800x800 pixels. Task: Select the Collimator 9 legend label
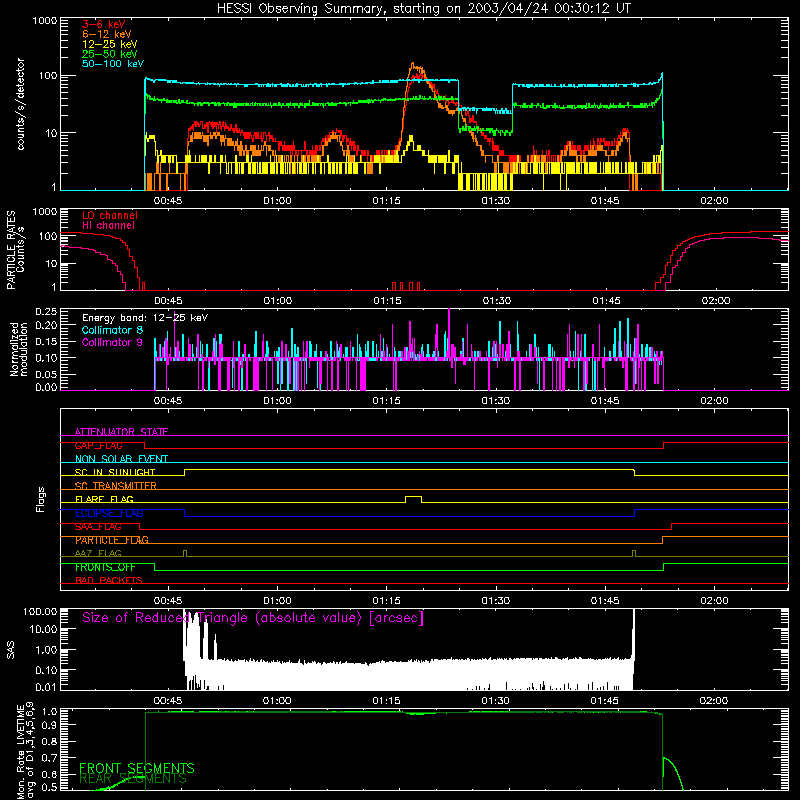click(112, 342)
